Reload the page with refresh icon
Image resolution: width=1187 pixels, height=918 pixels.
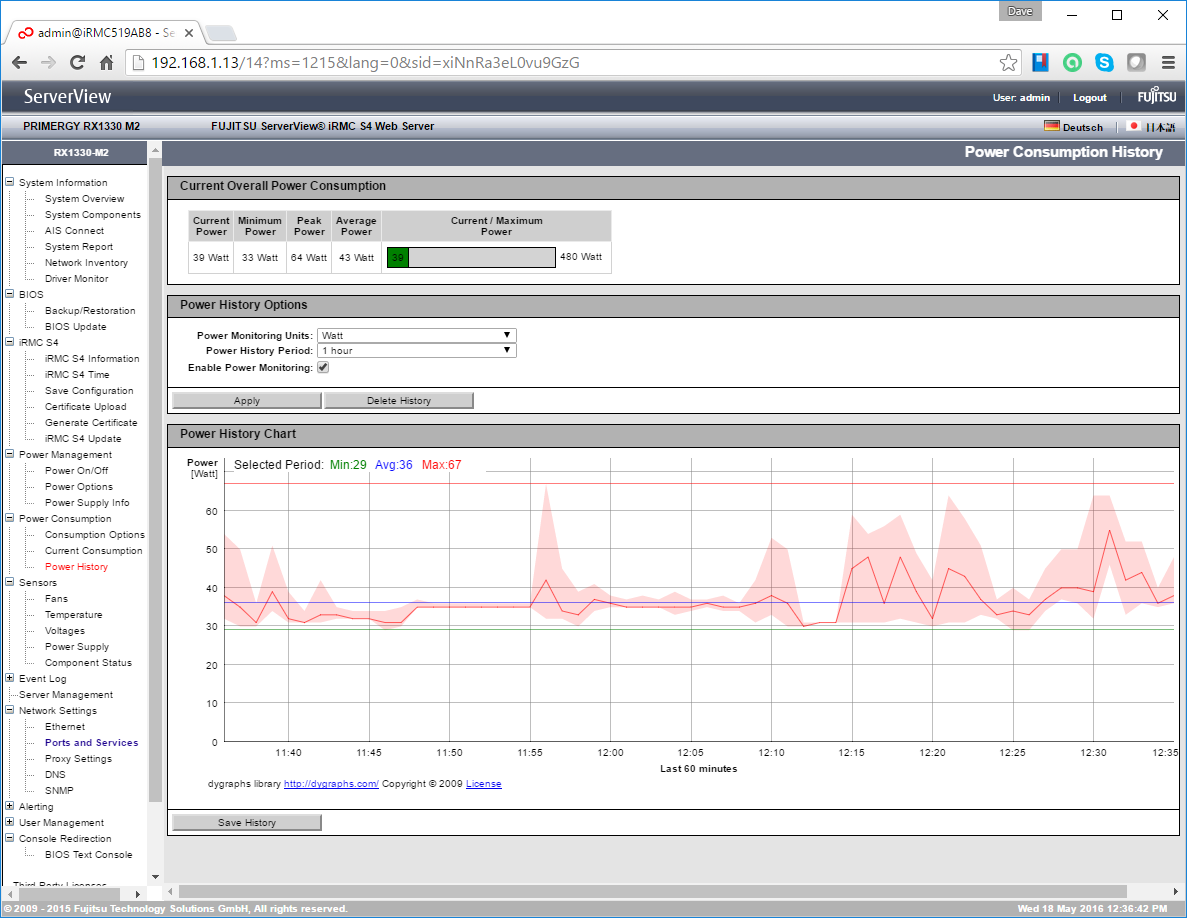click(77, 63)
